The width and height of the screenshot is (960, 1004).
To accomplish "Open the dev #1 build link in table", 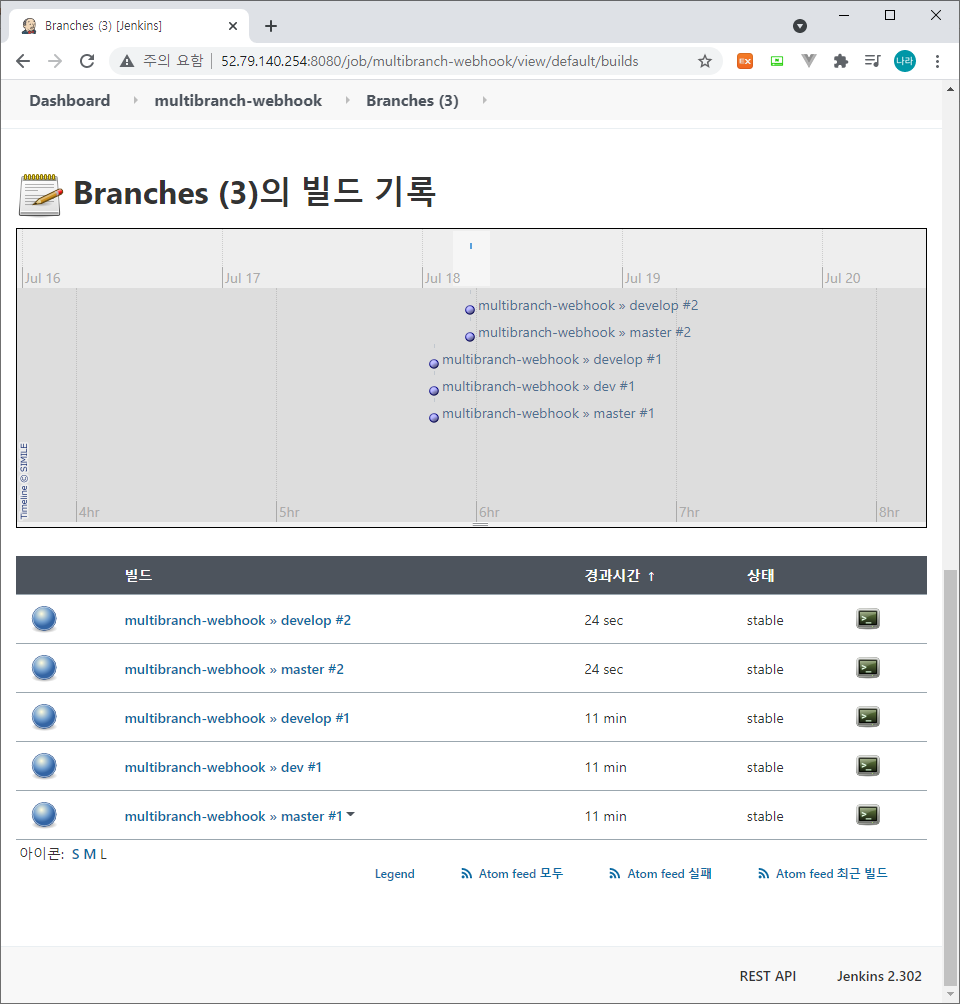I will click(x=223, y=767).
